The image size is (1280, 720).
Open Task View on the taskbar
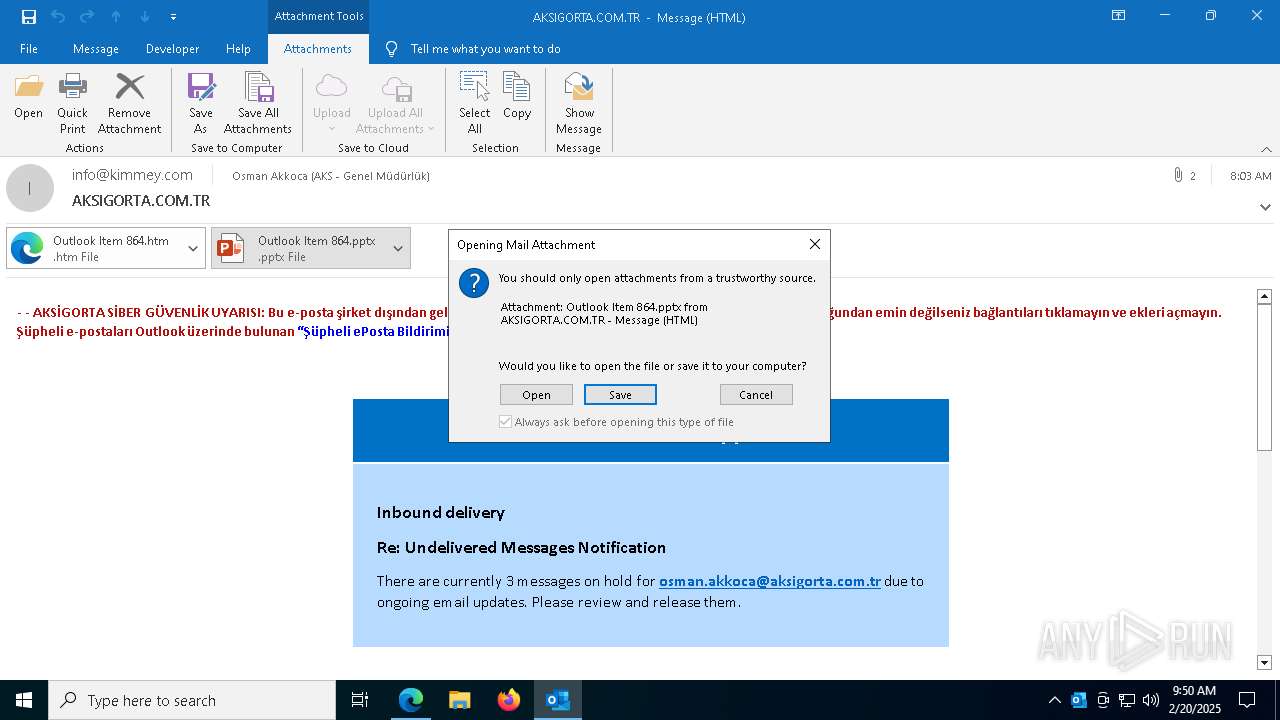360,700
